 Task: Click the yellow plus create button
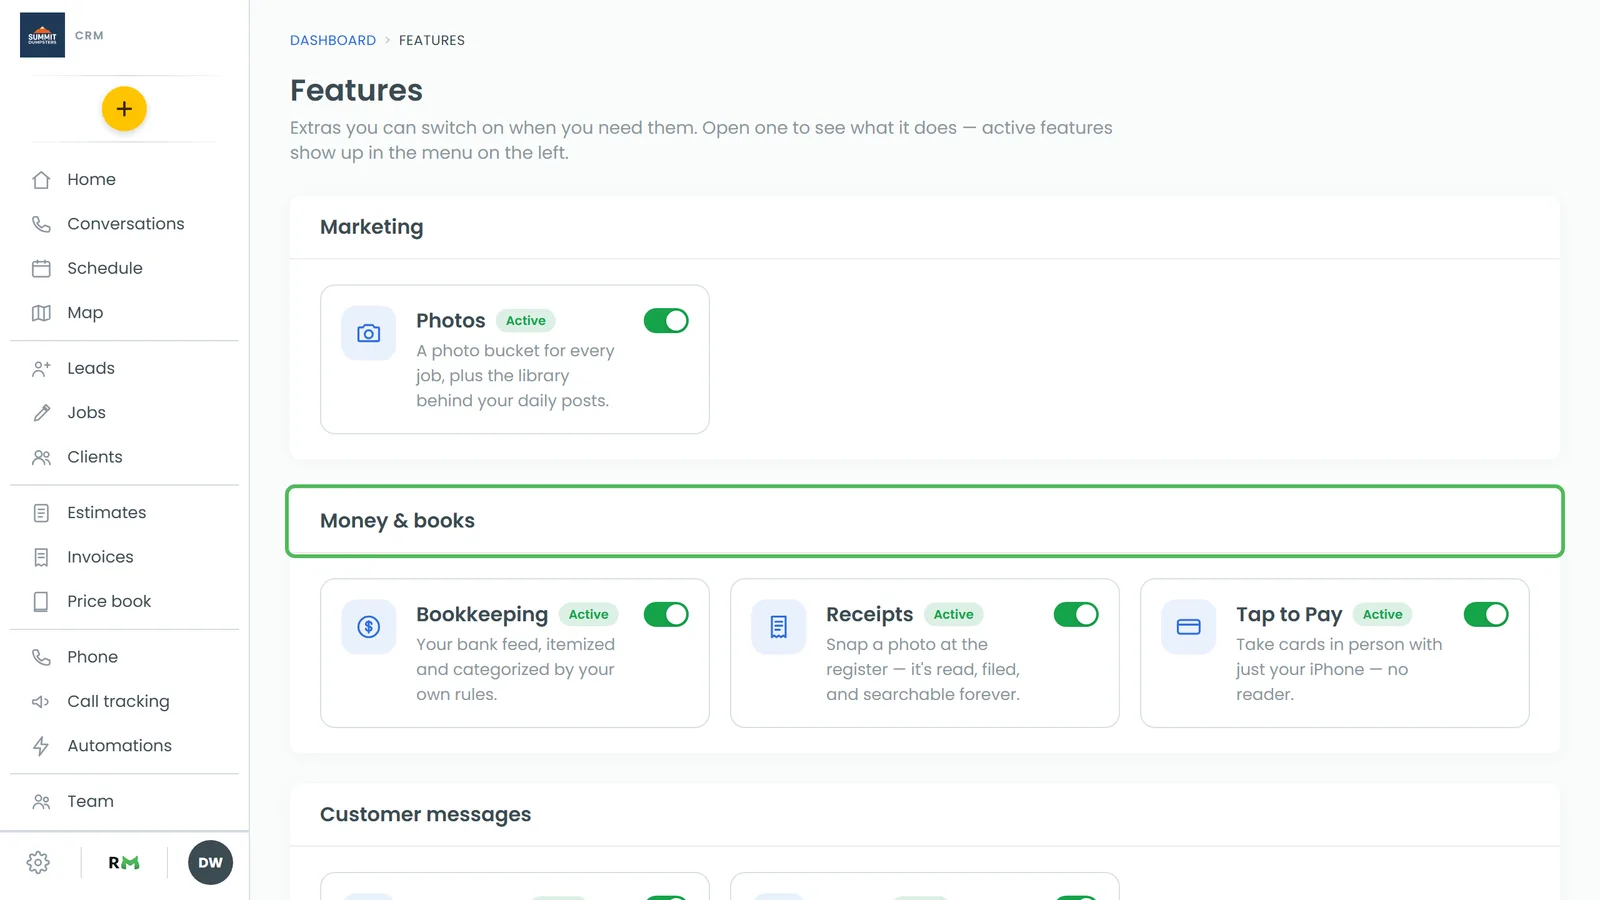(124, 109)
